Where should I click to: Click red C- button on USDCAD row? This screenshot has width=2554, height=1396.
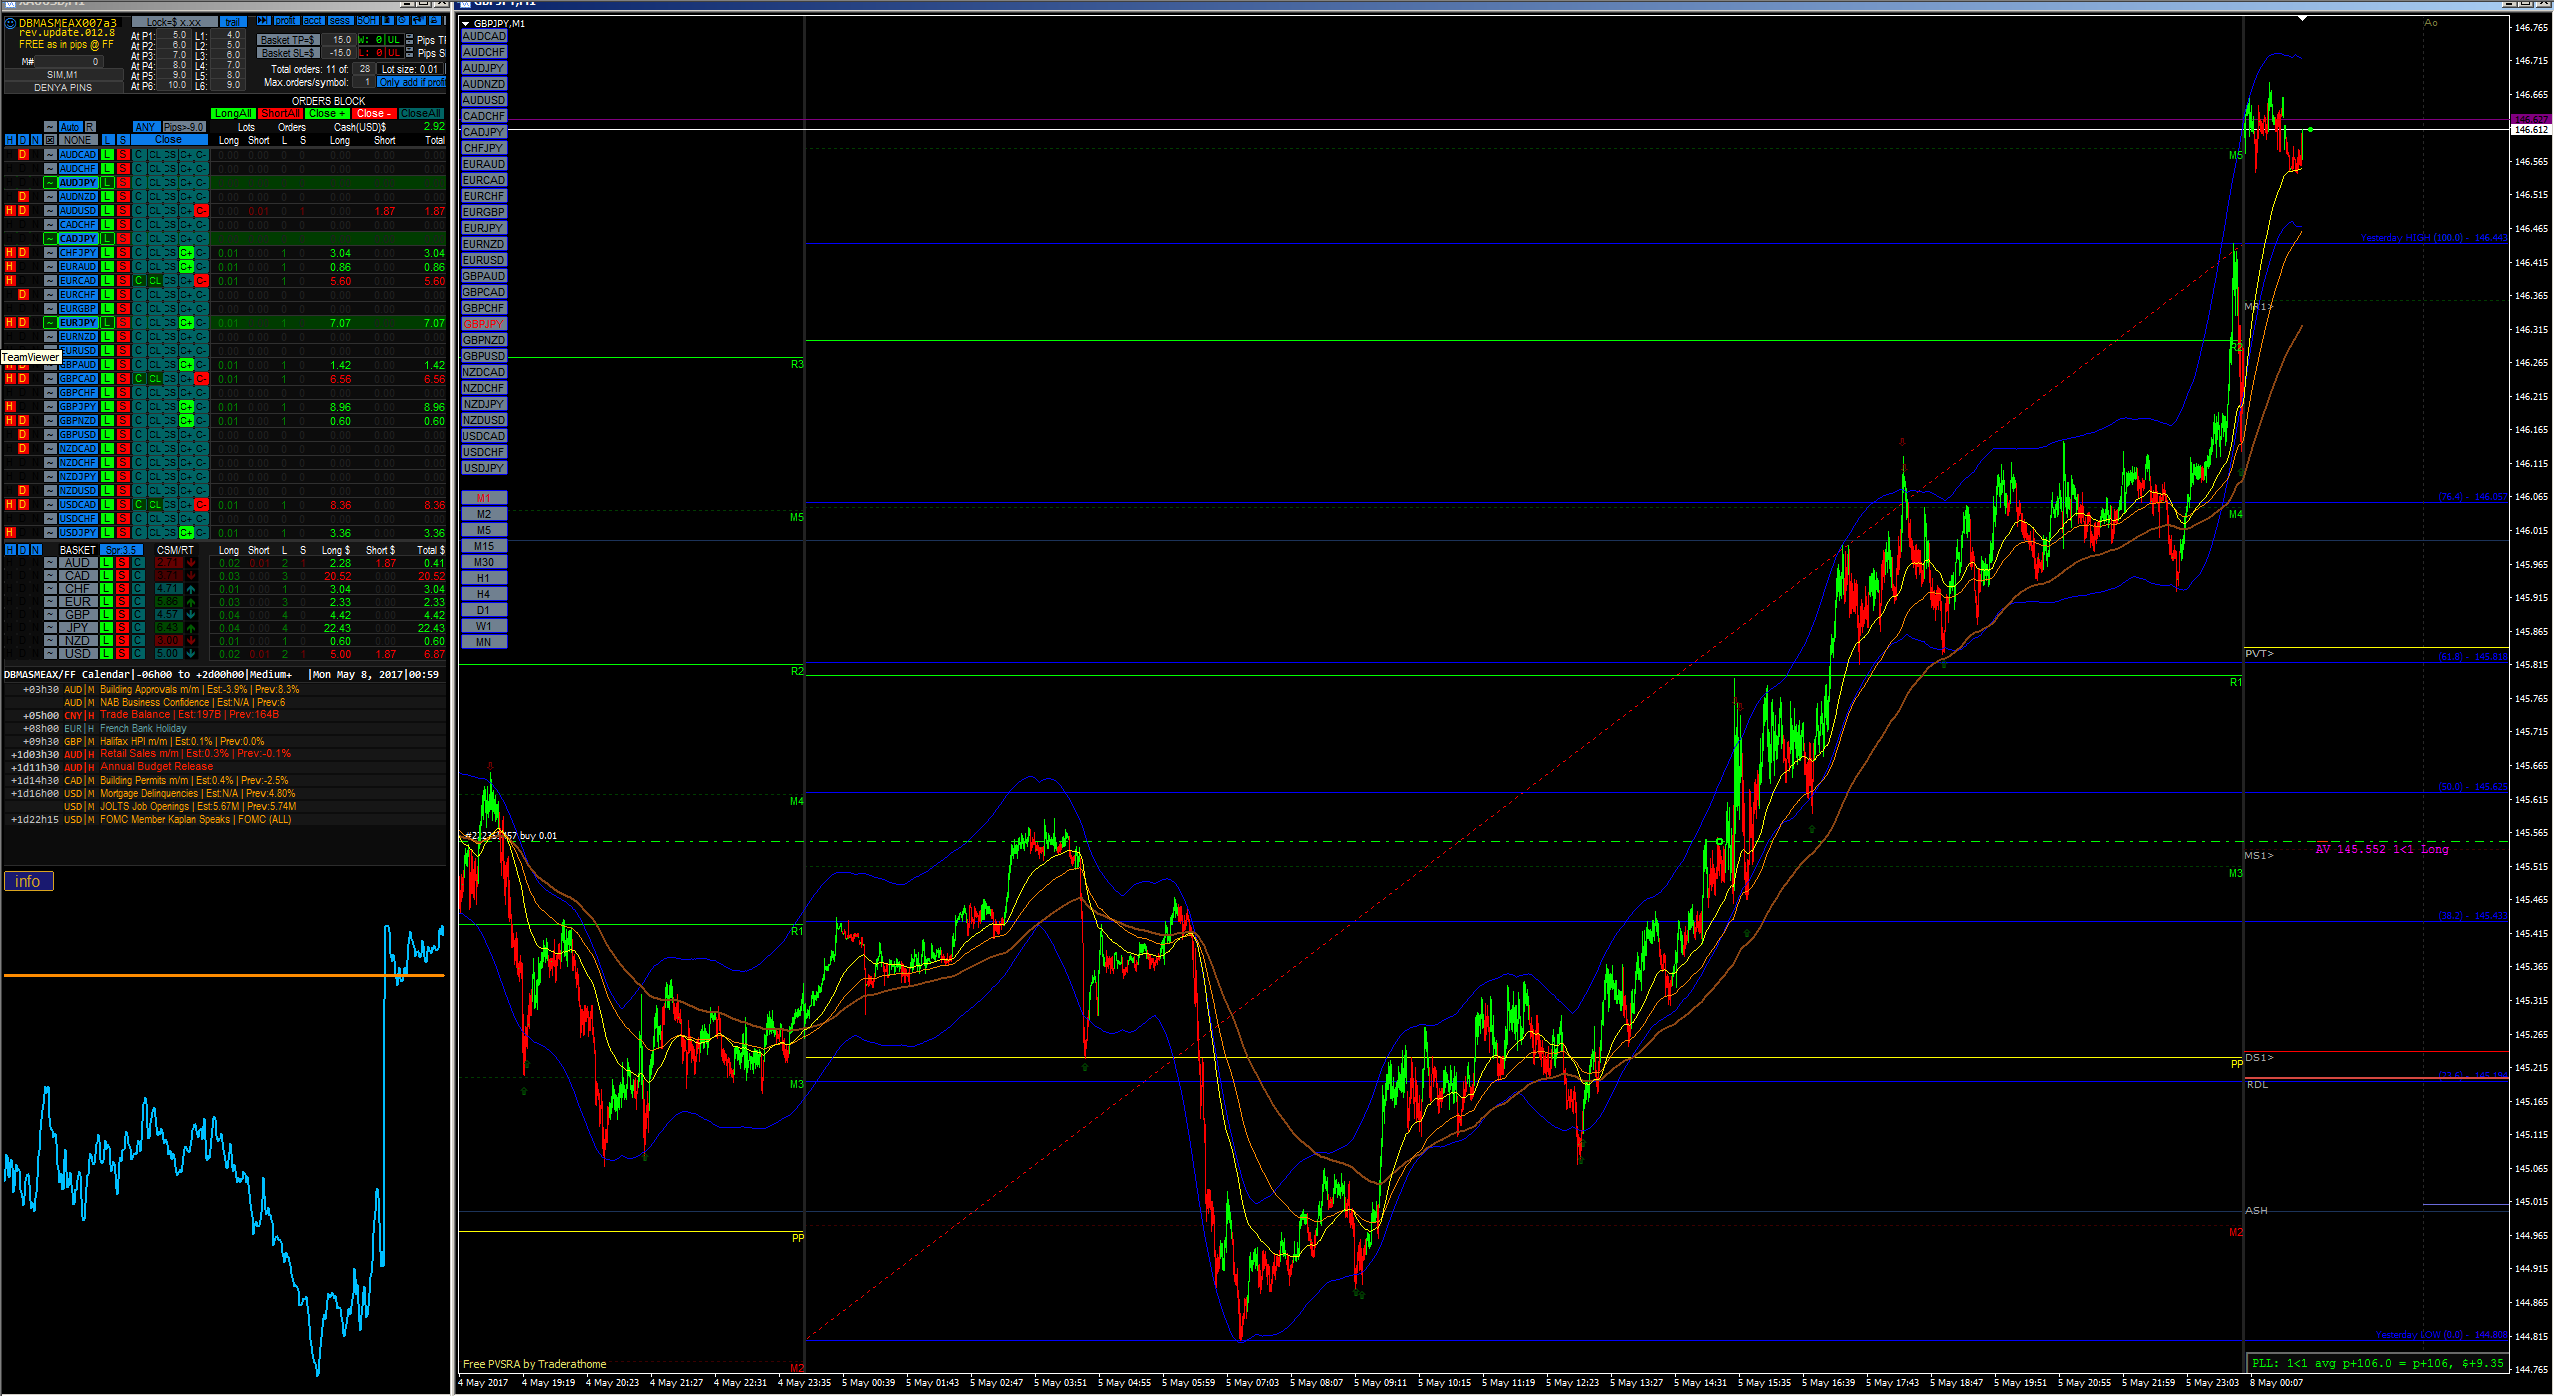click(x=201, y=504)
